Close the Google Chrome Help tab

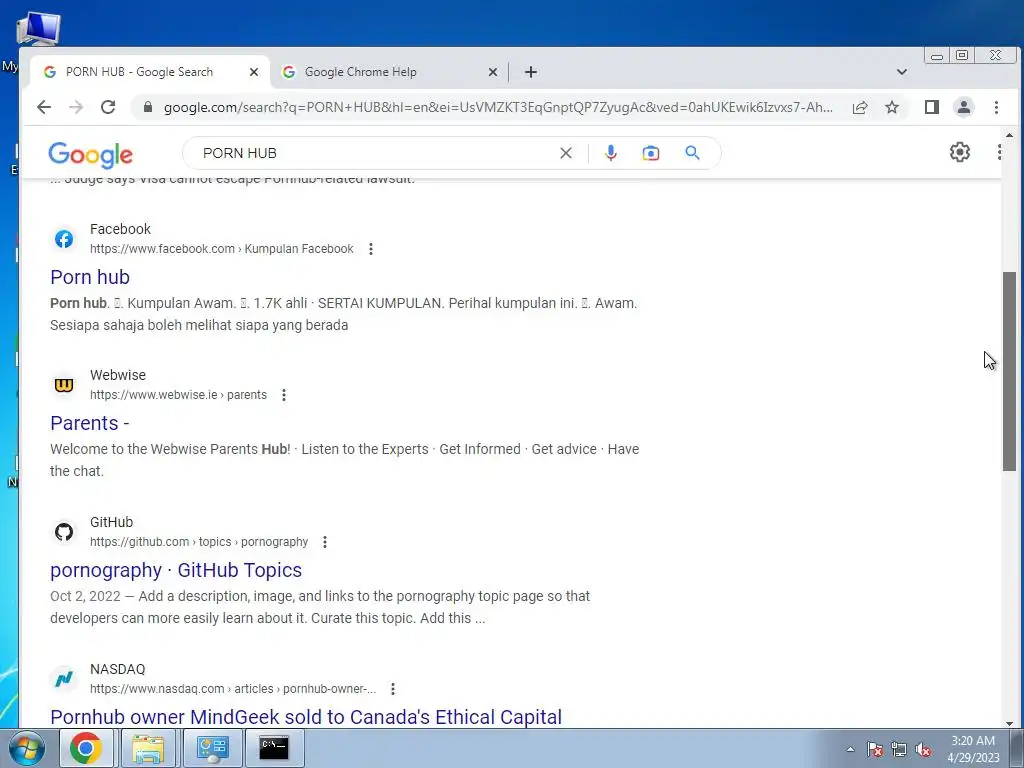click(x=493, y=72)
